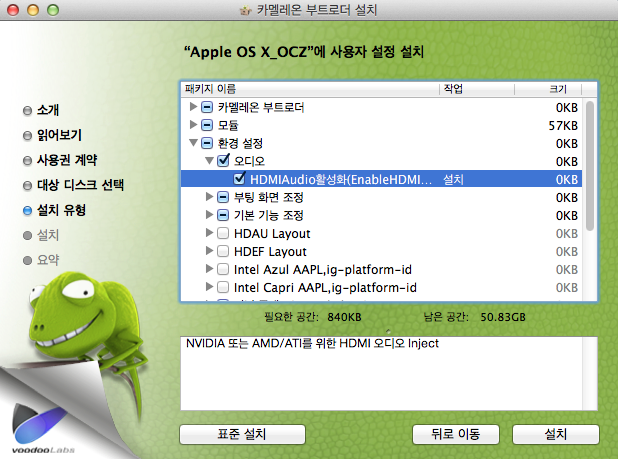
Task: Click the 표준 설치 button
Action: [x=242, y=434]
